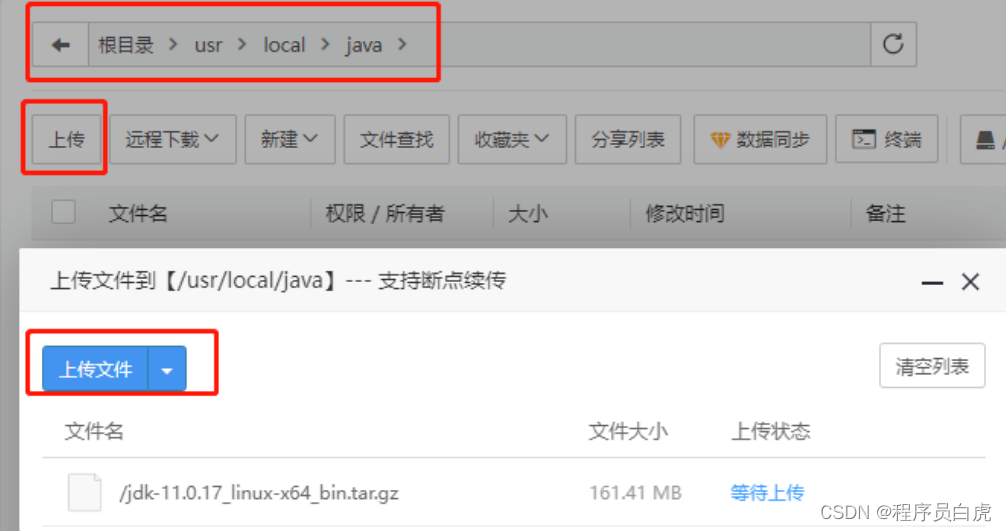Navigate to the local breadcrumb folder

[284, 45]
